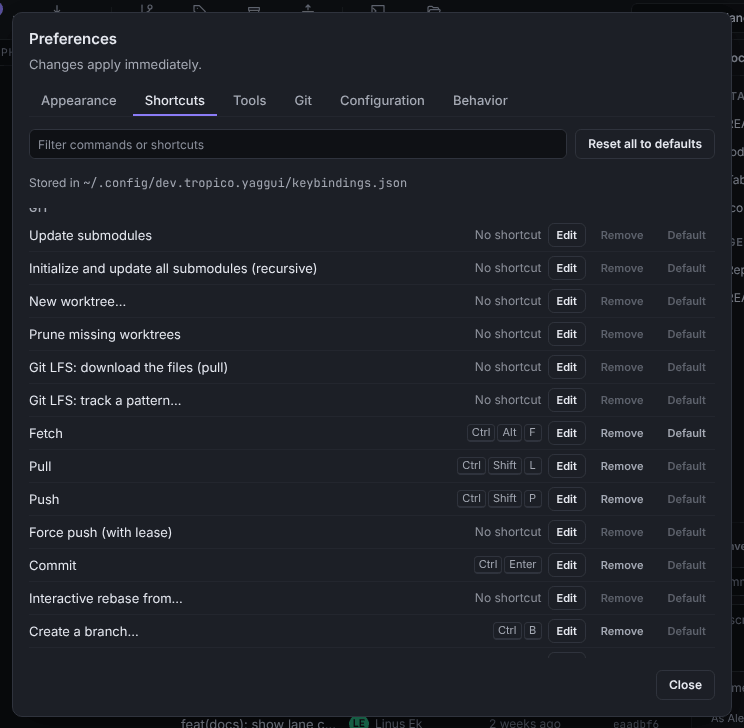Edit the Pull shortcut
The height and width of the screenshot is (728, 744).
coord(567,466)
